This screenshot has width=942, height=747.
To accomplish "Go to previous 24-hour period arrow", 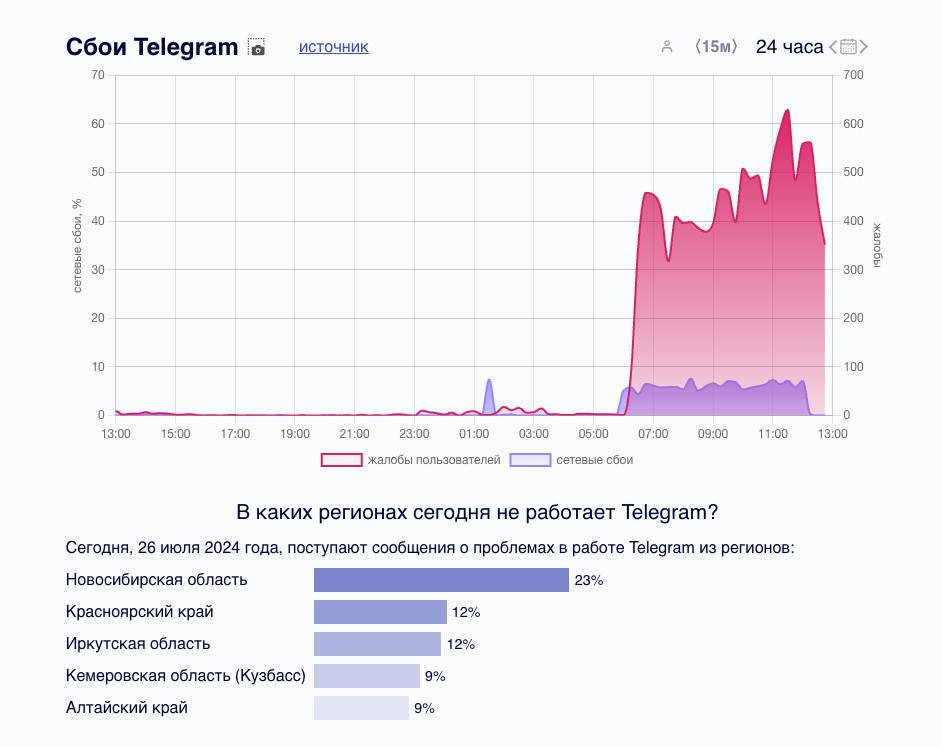I will (x=833, y=47).
